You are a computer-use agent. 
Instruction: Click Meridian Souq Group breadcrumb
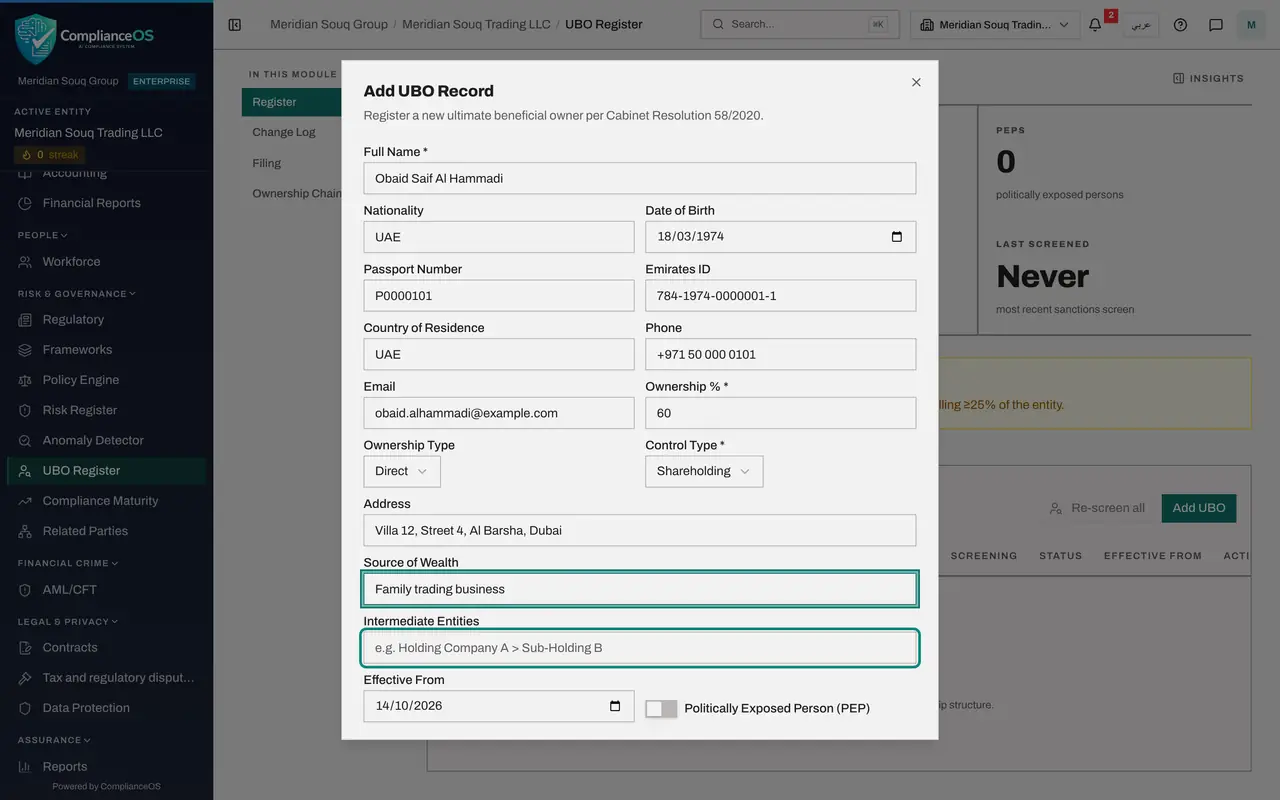pyautogui.click(x=329, y=24)
